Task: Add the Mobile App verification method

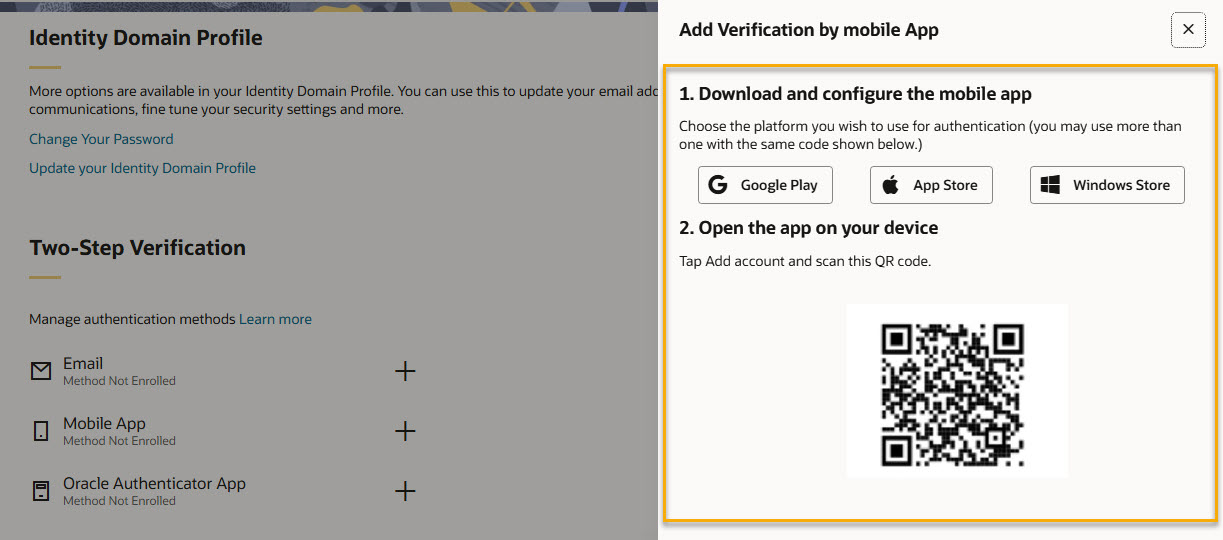Action: click(x=405, y=432)
